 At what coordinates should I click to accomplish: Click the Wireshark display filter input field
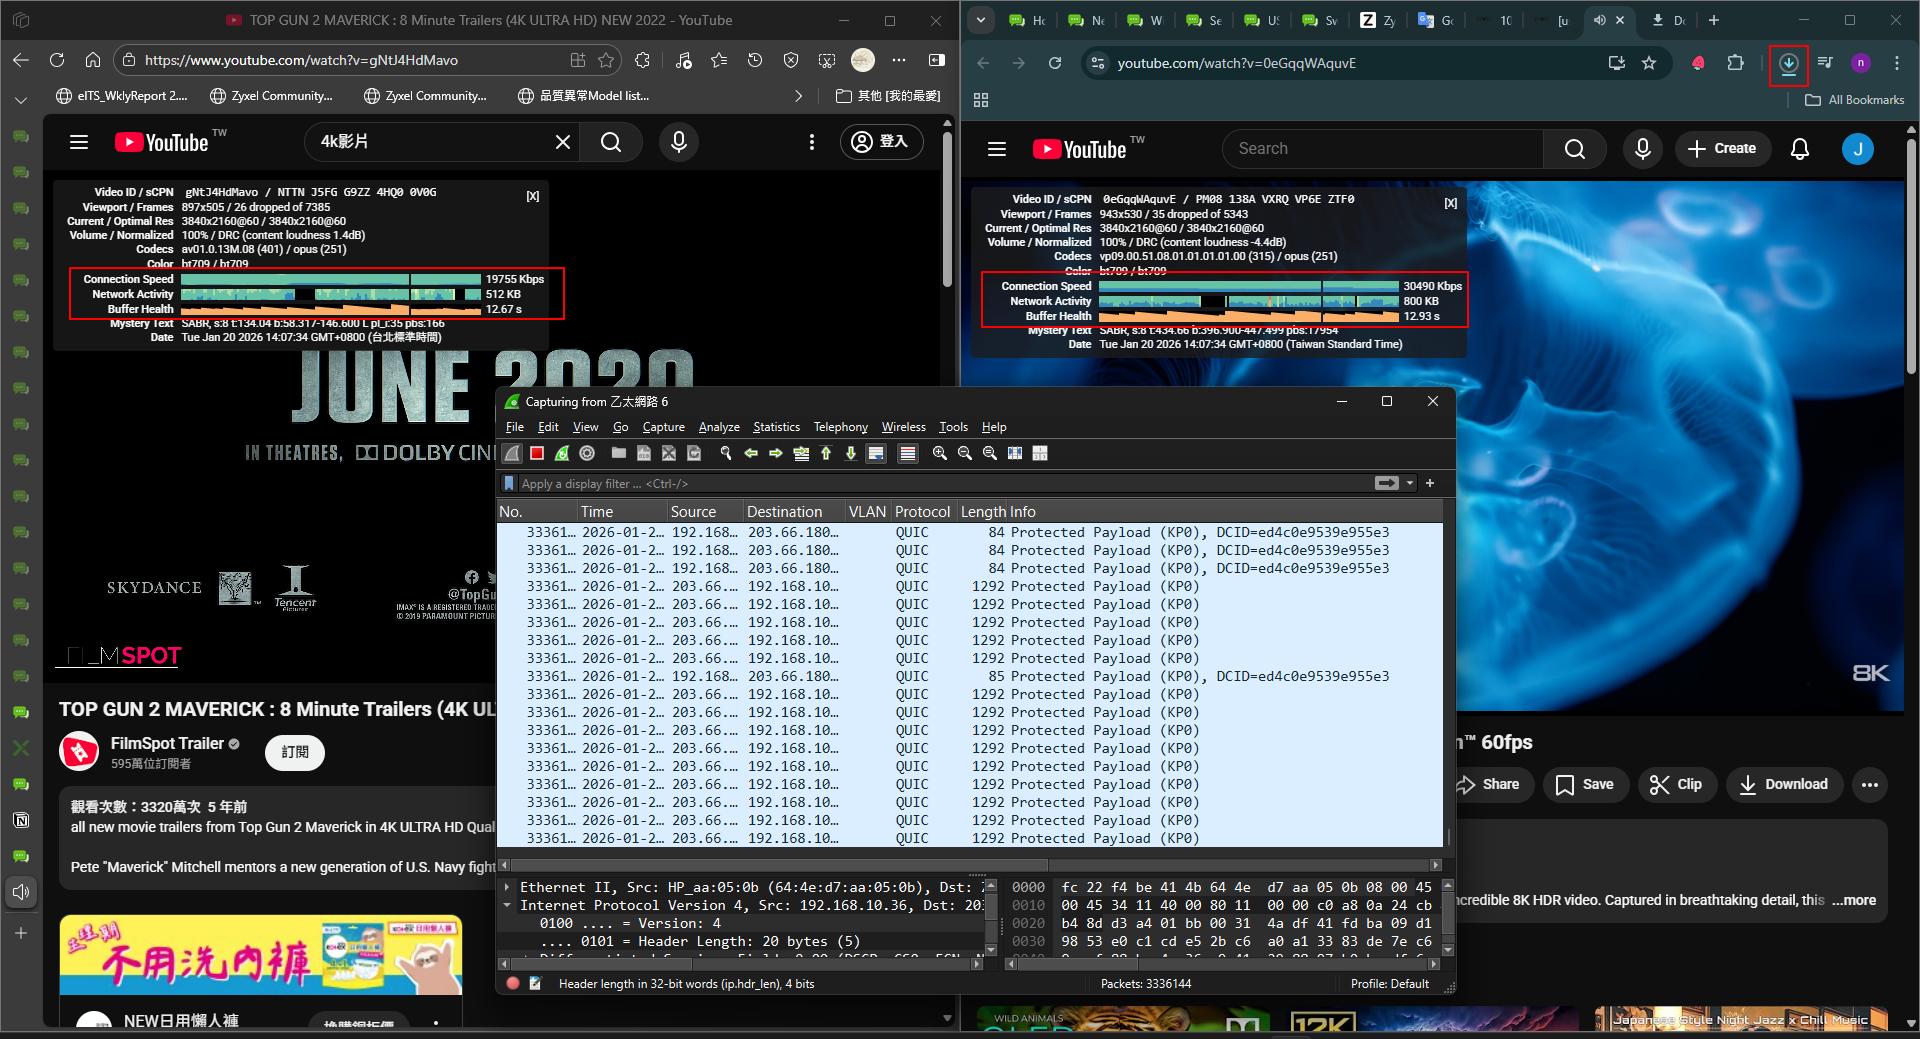945,484
